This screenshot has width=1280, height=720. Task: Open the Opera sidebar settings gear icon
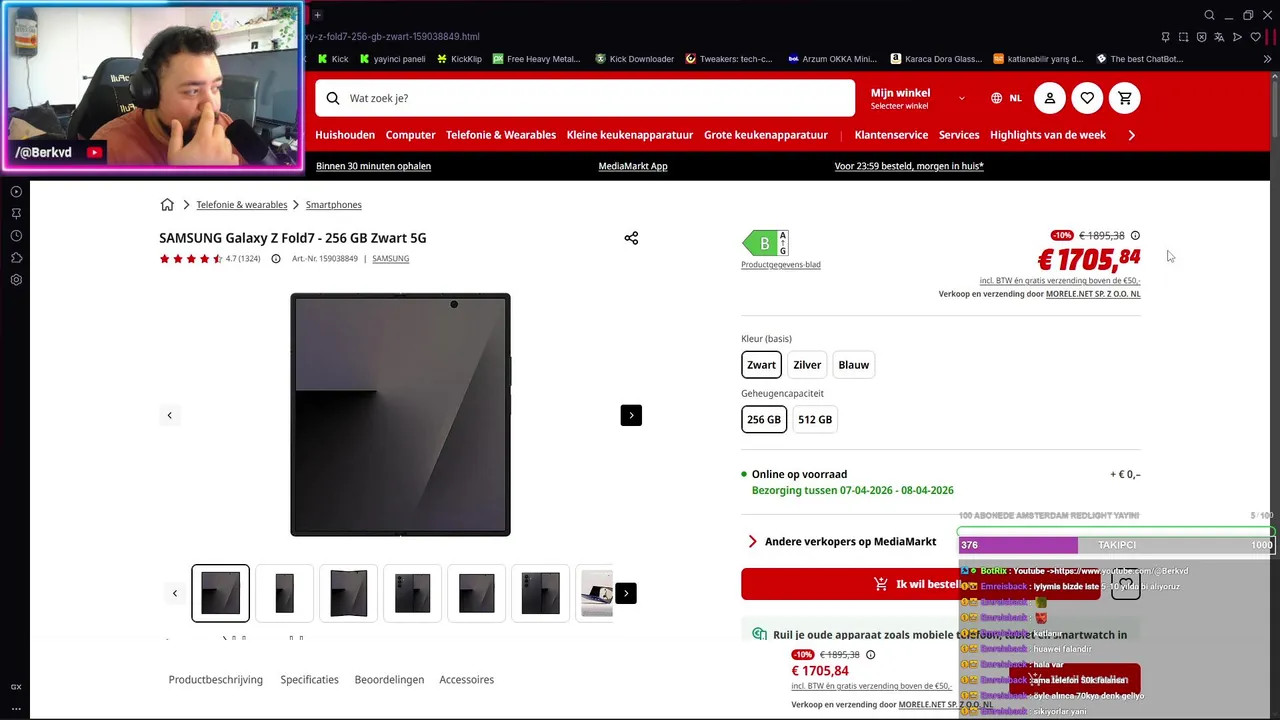pos(16,280)
